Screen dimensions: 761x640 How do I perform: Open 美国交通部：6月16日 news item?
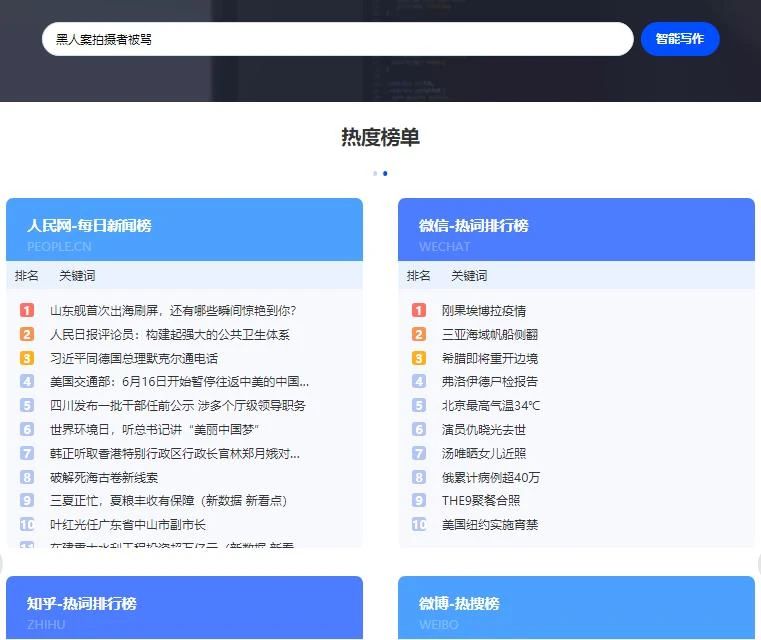coord(179,382)
